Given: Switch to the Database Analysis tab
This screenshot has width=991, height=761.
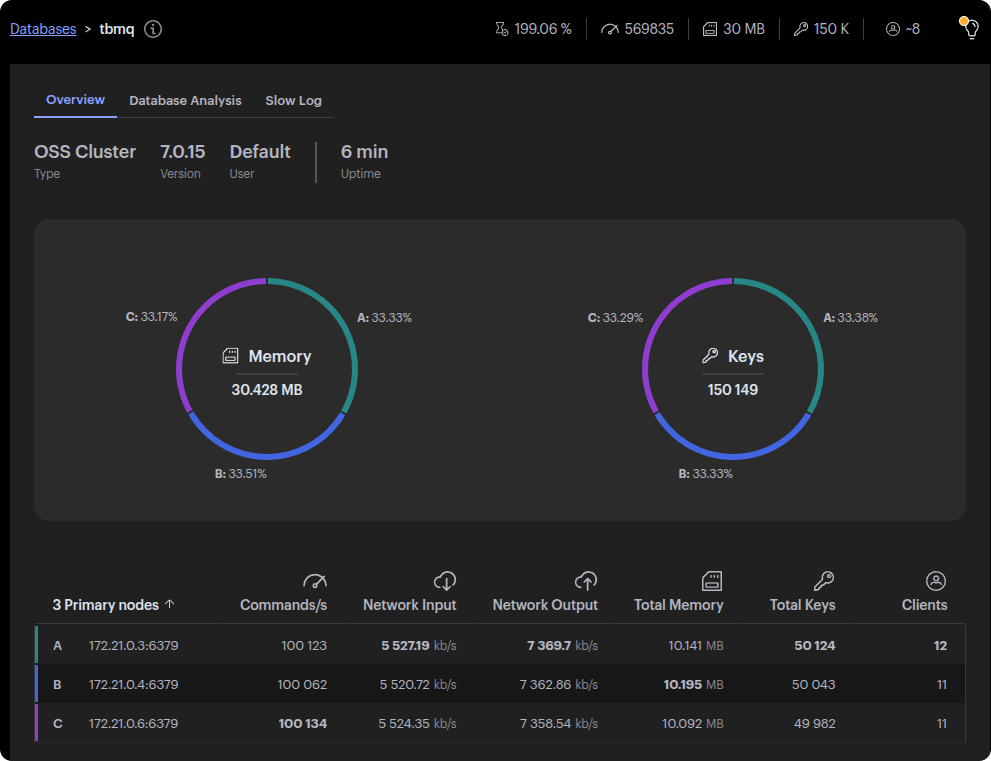Looking at the screenshot, I should tap(185, 101).
